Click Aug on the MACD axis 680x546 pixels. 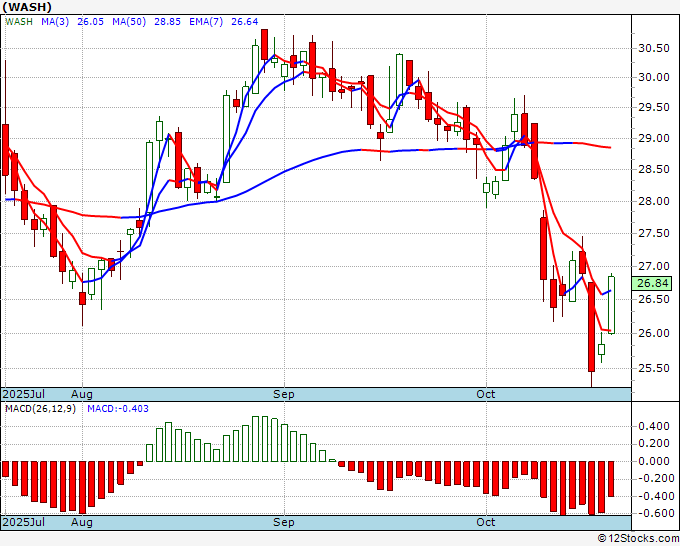point(82,522)
